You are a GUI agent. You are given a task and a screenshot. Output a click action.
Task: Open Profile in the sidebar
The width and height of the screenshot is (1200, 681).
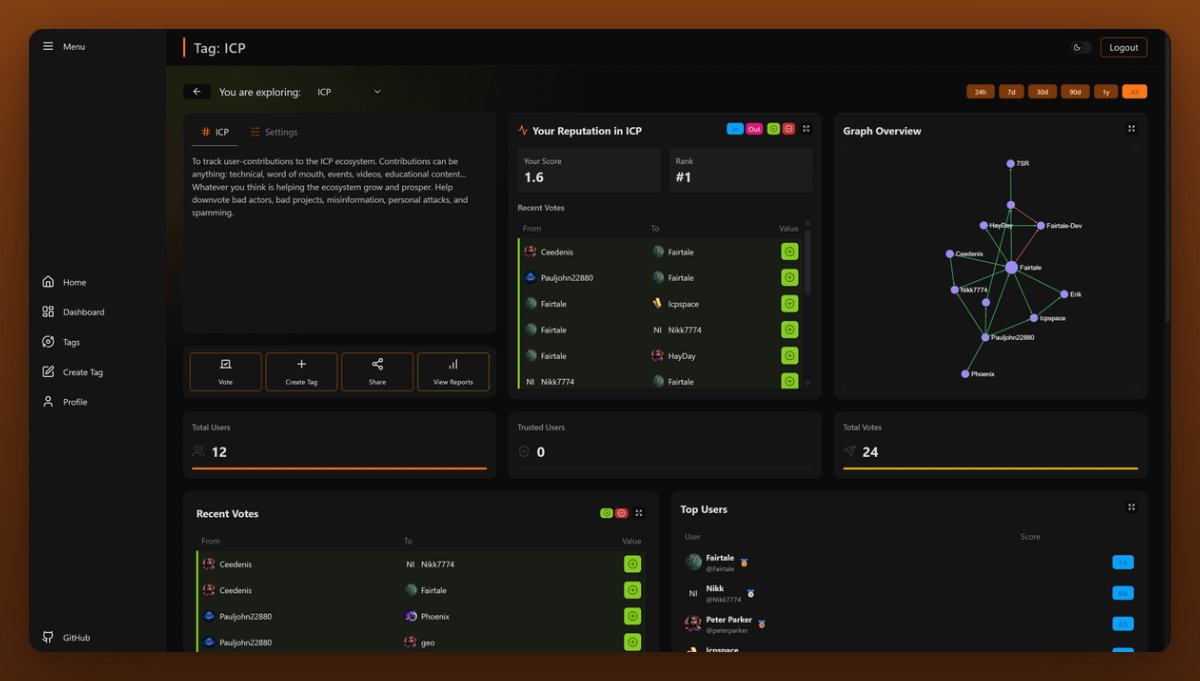pyautogui.click(x=65, y=402)
